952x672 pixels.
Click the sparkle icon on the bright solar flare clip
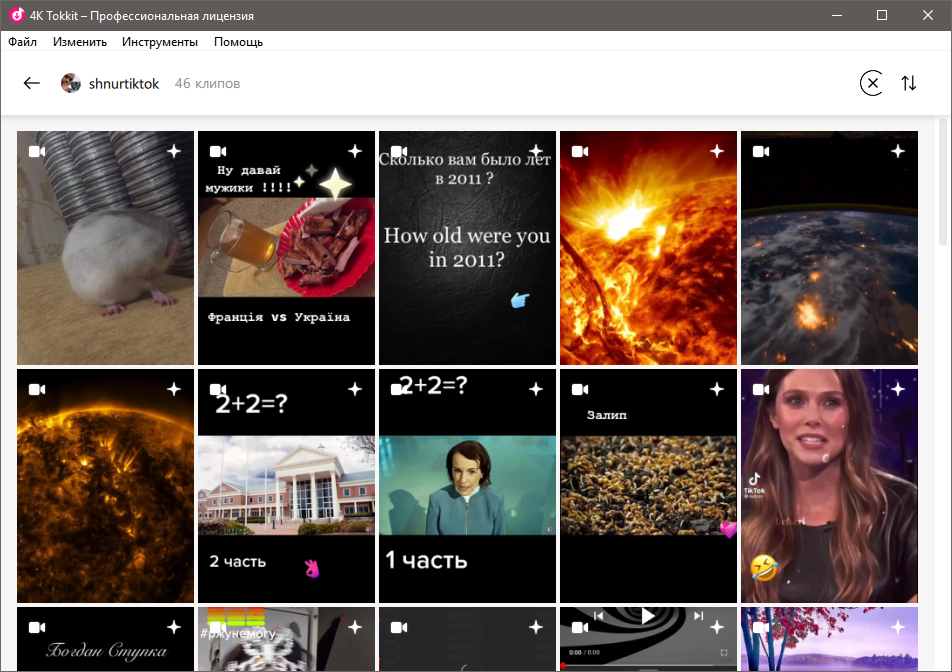coord(716,151)
